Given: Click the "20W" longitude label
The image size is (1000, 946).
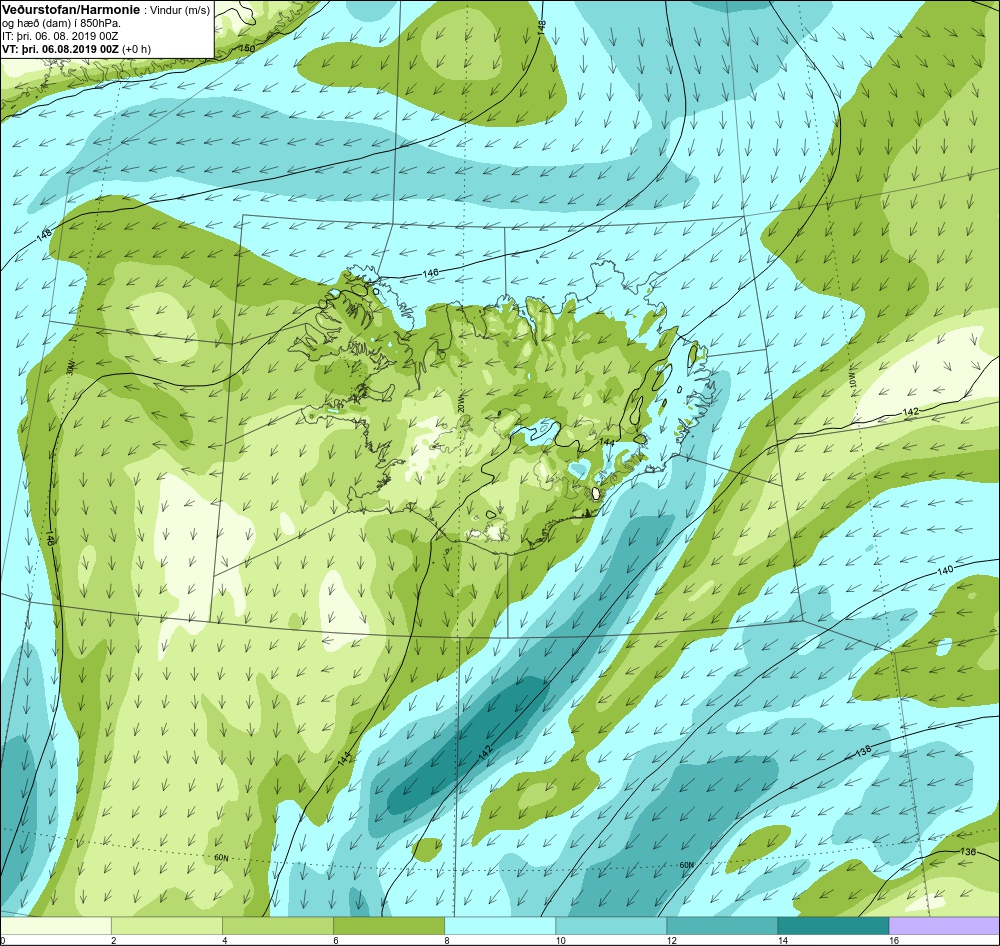Looking at the screenshot, I should [461, 405].
